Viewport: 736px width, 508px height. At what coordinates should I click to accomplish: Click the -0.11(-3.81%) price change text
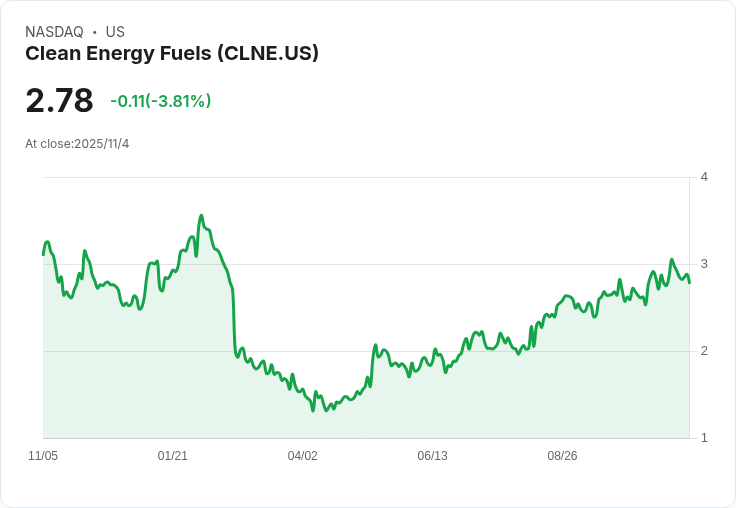point(161,101)
